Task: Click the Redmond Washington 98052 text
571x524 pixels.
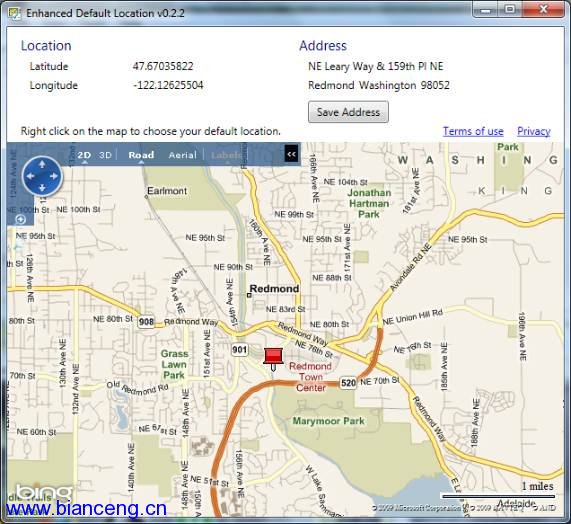Action: (x=379, y=85)
